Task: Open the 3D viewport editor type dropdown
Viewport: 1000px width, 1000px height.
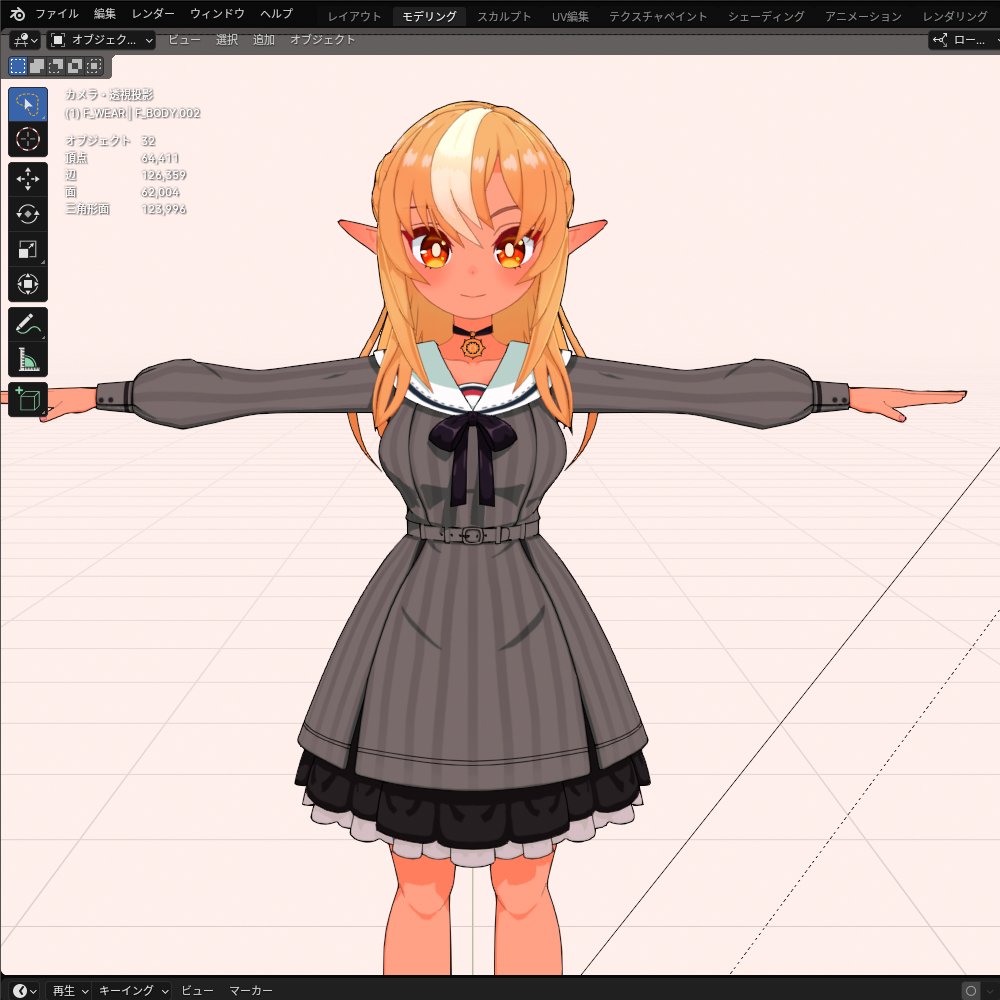Action: click(x=26, y=40)
